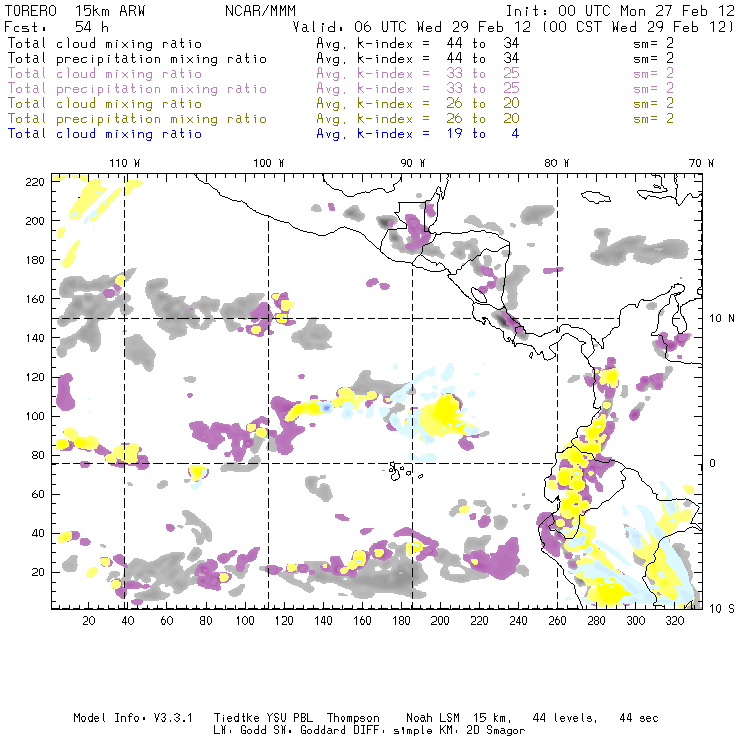
Task: Click the olive "Total precipitation mixing ratio" legend line
Action: click(x=137, y=118)
